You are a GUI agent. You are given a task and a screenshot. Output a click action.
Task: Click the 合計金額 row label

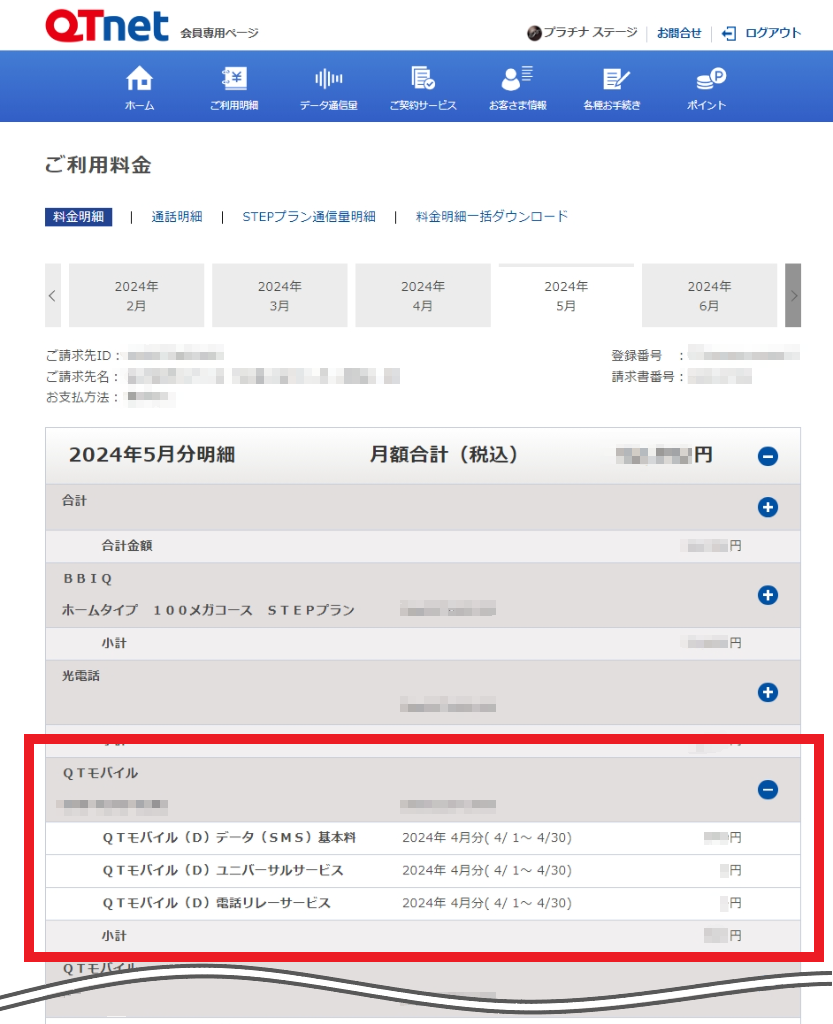click(x=127, y=545)
